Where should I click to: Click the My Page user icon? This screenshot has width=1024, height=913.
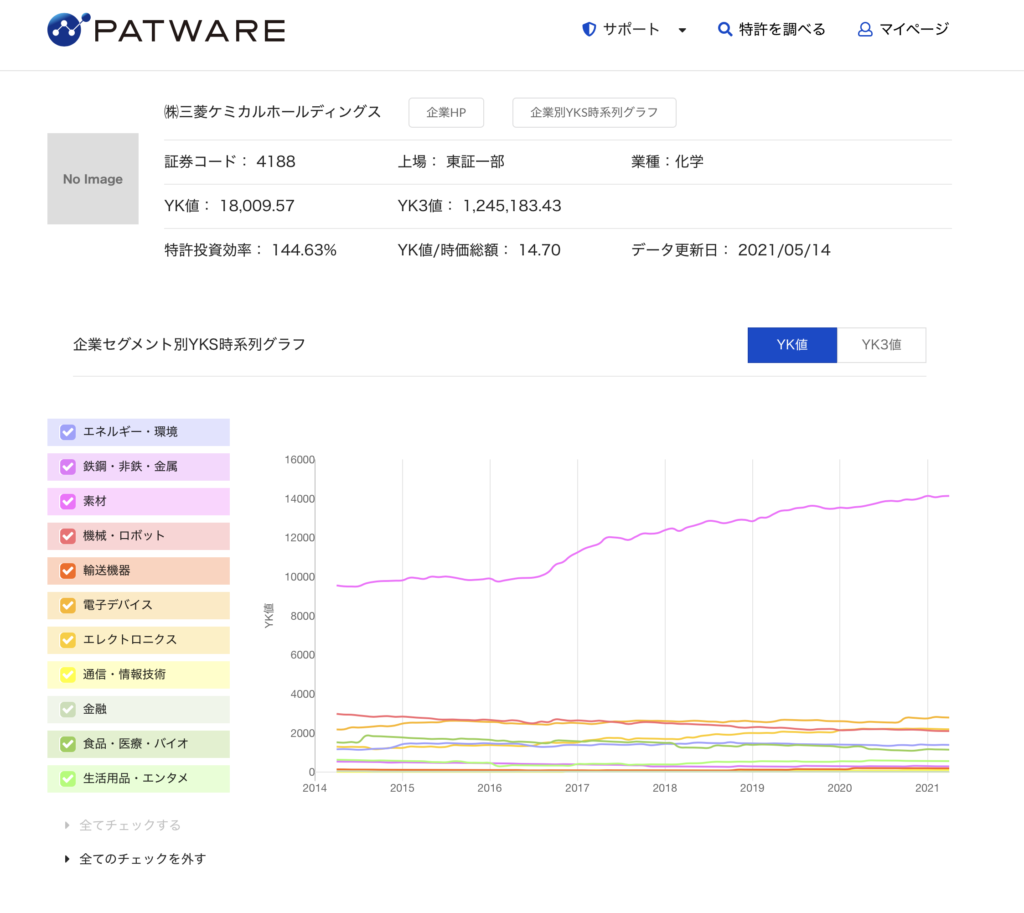click(865, 29)
